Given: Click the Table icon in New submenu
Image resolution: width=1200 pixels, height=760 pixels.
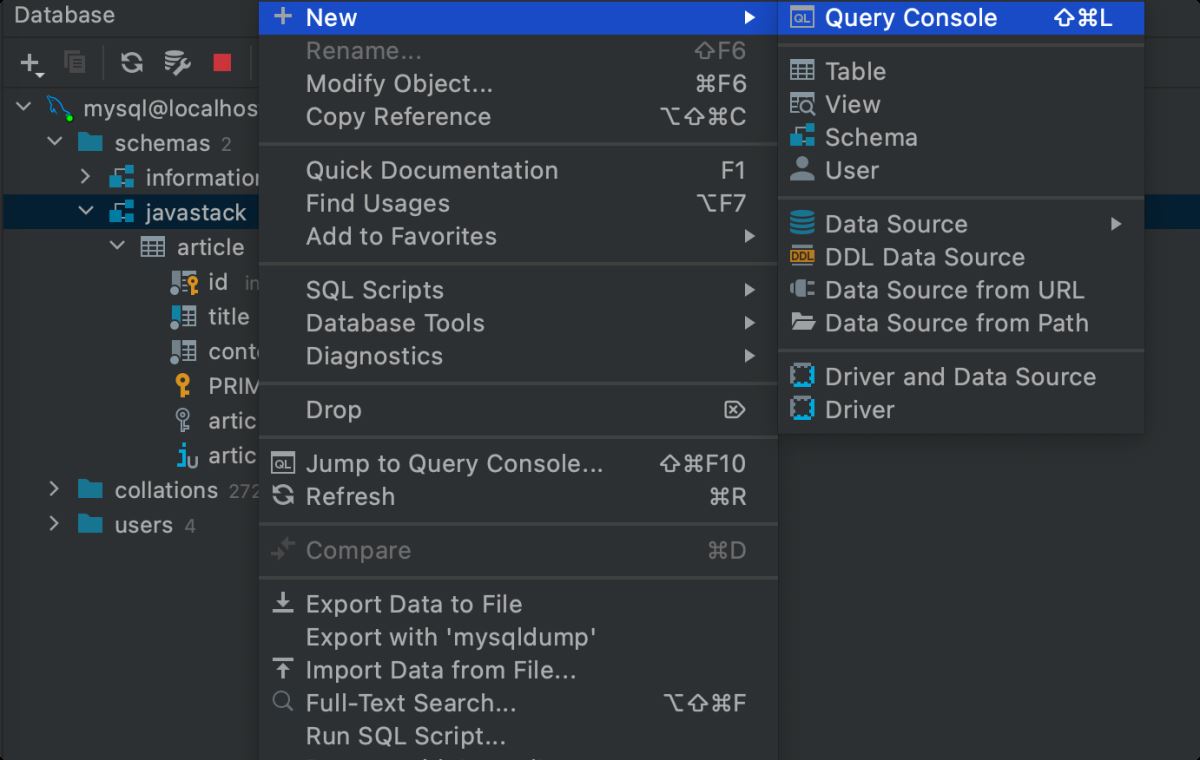Looking at the screenshot, I should pyautogui.click(x=802, y=71).
